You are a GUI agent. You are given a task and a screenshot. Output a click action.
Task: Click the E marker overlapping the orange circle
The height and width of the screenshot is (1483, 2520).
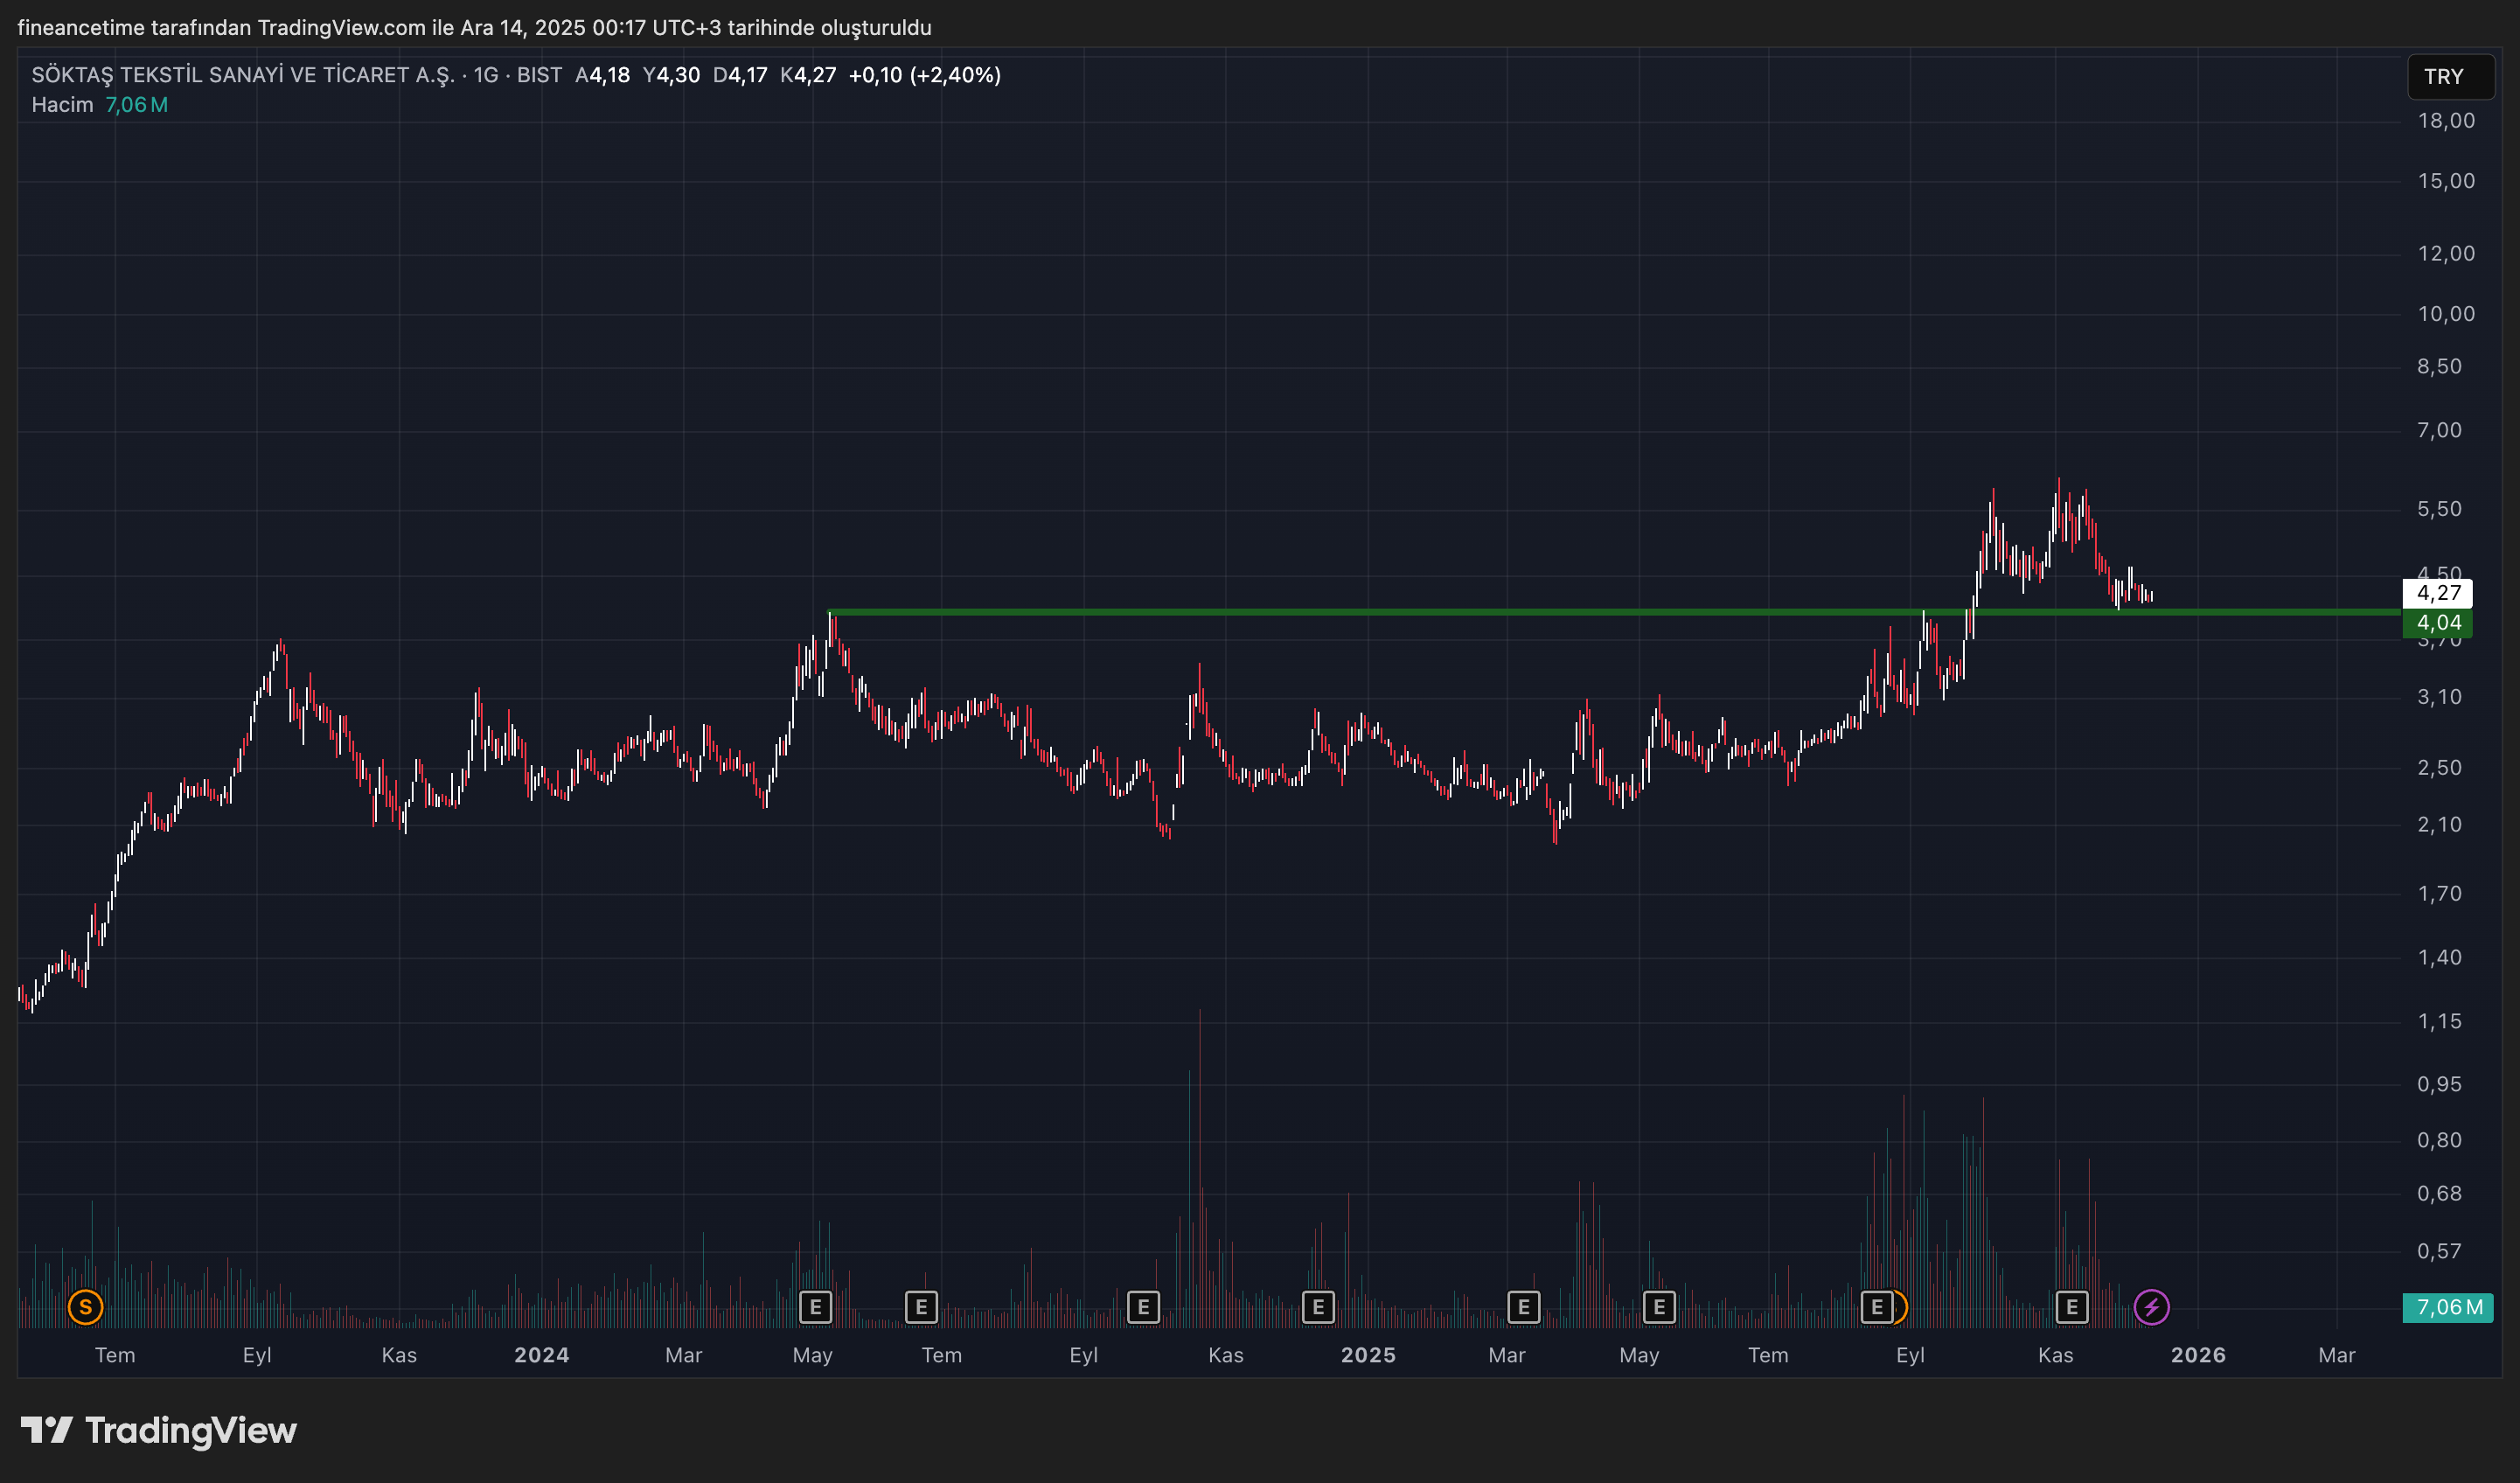tap(1876, 1307)
